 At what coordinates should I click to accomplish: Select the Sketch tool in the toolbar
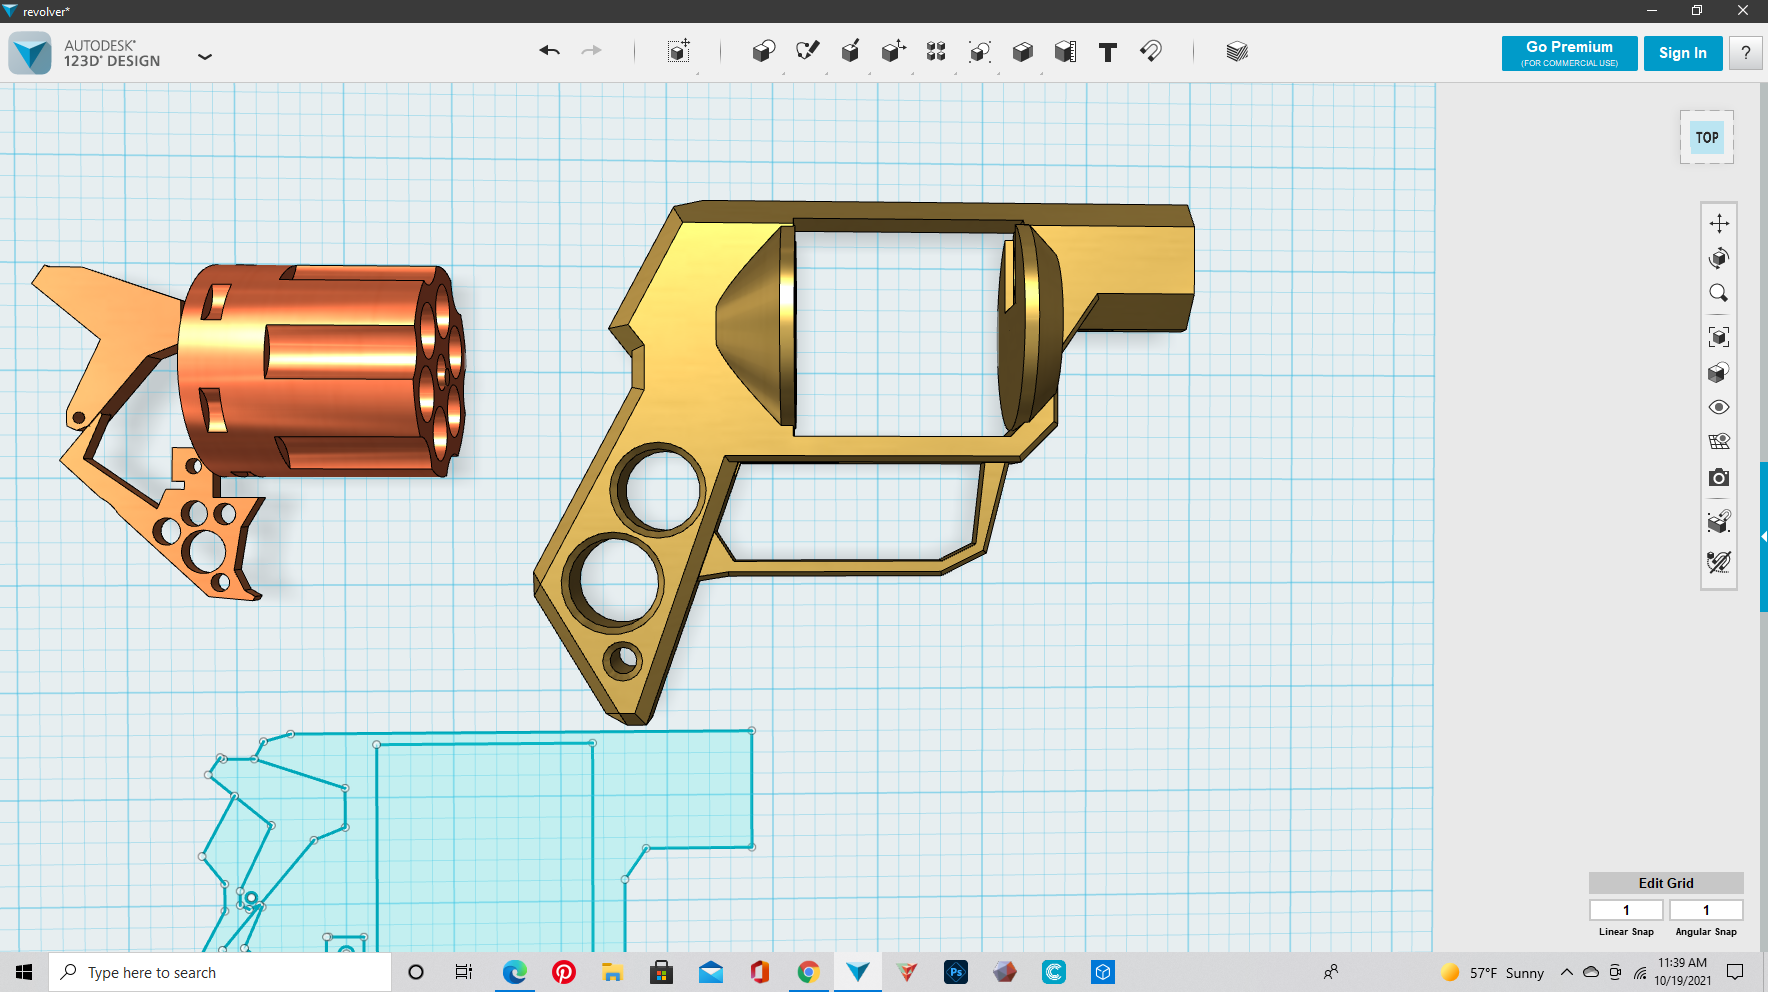click(x=808, y=51)
